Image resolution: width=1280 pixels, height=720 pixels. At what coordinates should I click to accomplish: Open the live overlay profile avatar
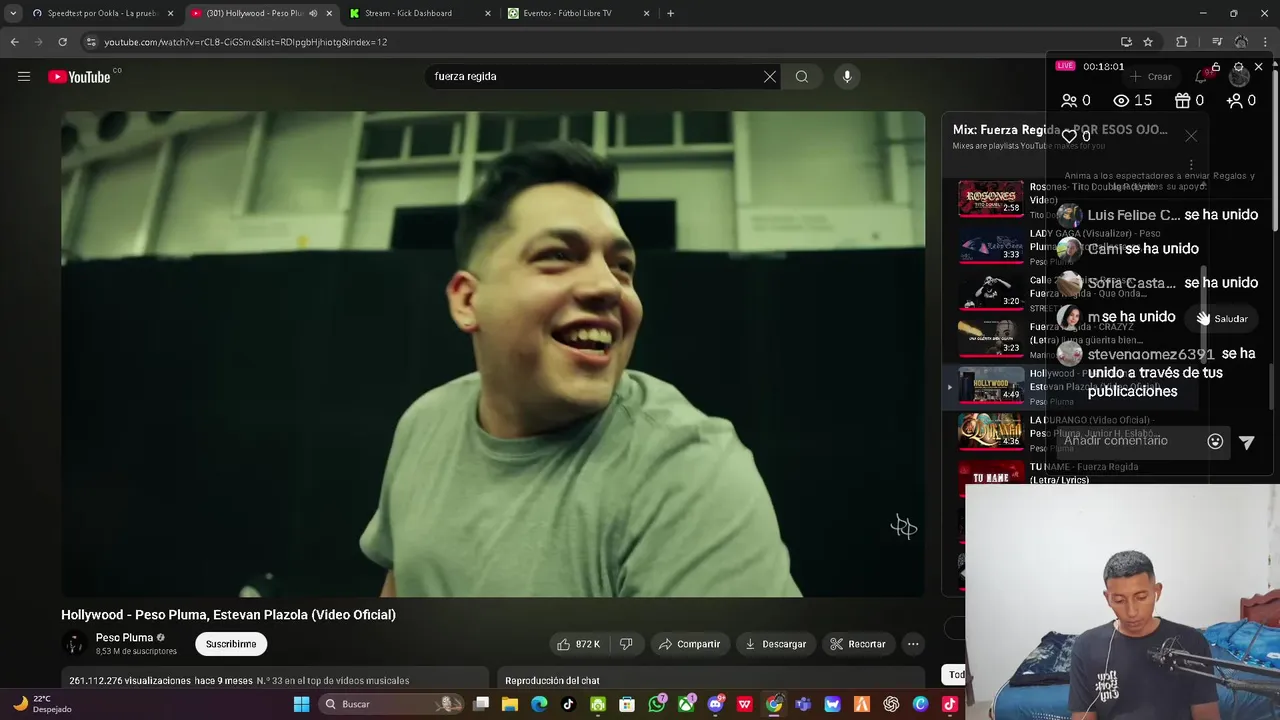click(x=1239, y=77)
